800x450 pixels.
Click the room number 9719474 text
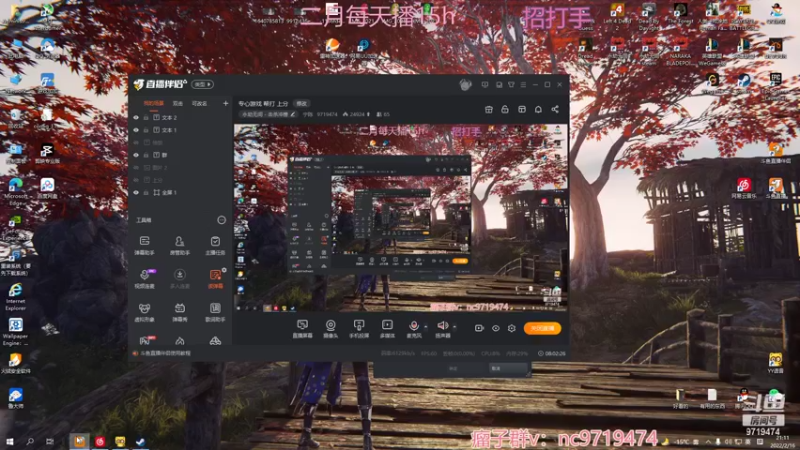(327, 115)
